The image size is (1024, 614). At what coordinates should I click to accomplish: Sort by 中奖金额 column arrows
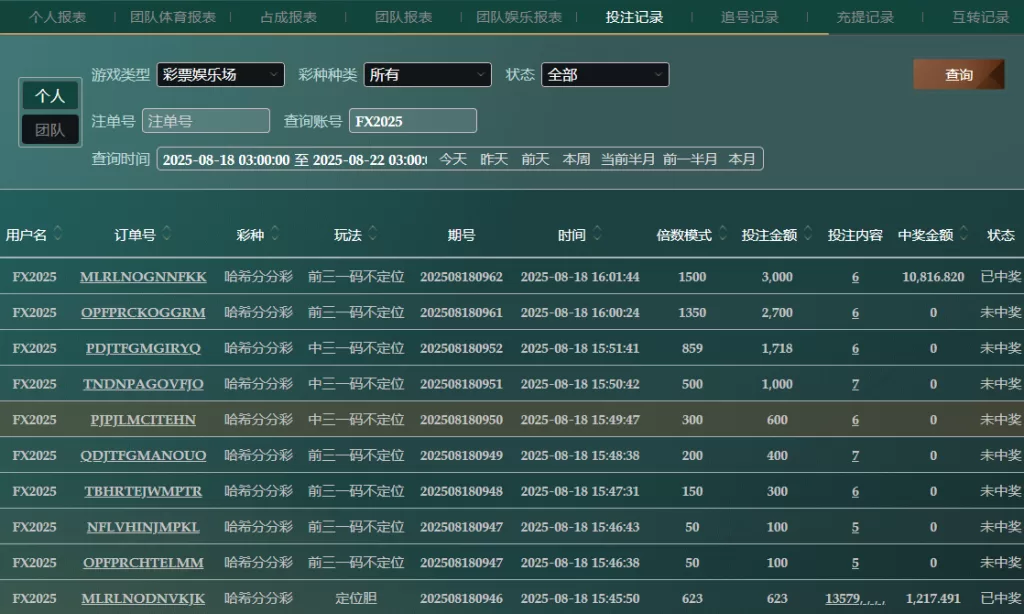[x=965, y=233]
